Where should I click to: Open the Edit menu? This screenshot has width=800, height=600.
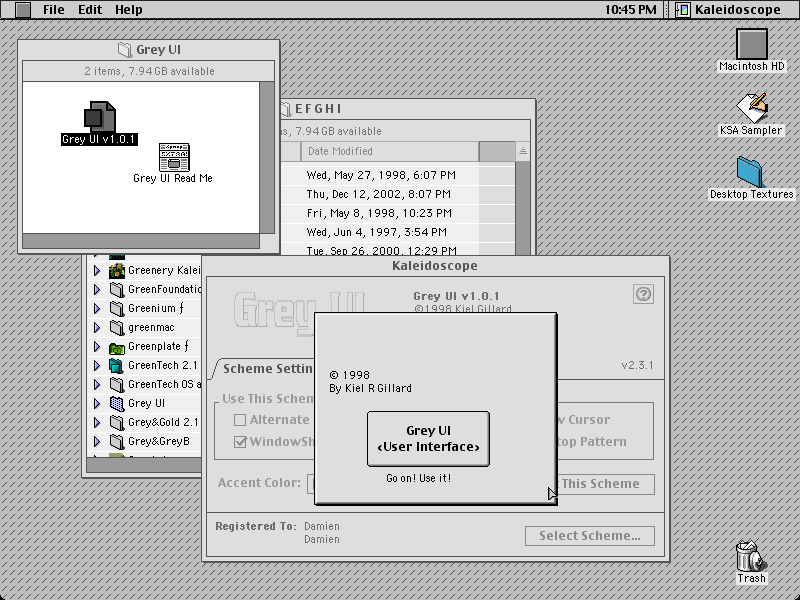pos(90,10)
